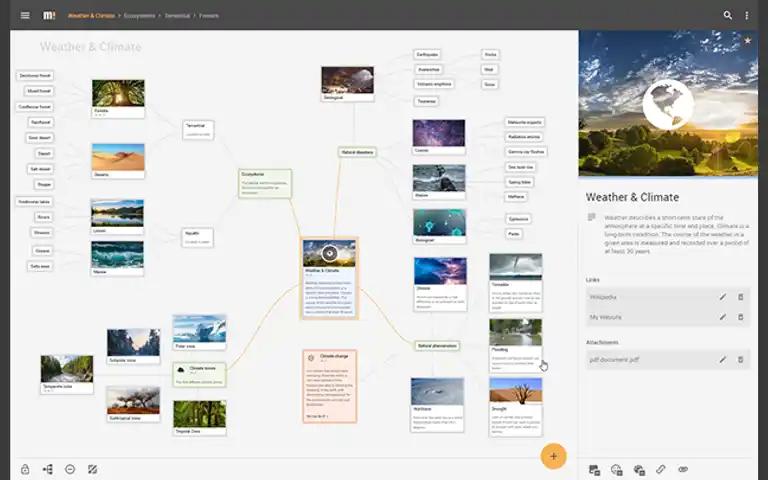Viewport: 768px width, 480px height.
Task: Click the circled minus collapse icon
Action: 70,469
